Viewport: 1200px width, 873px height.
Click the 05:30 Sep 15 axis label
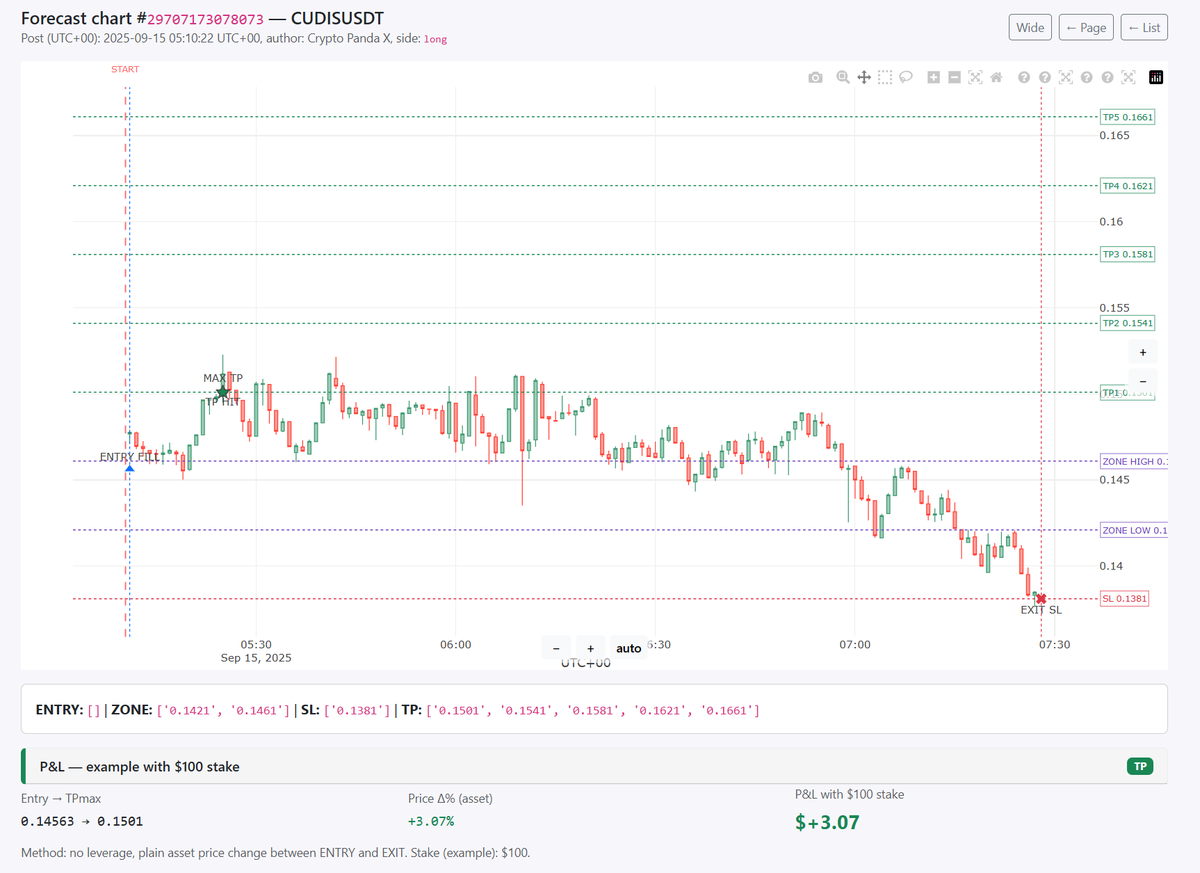point(256,651)
